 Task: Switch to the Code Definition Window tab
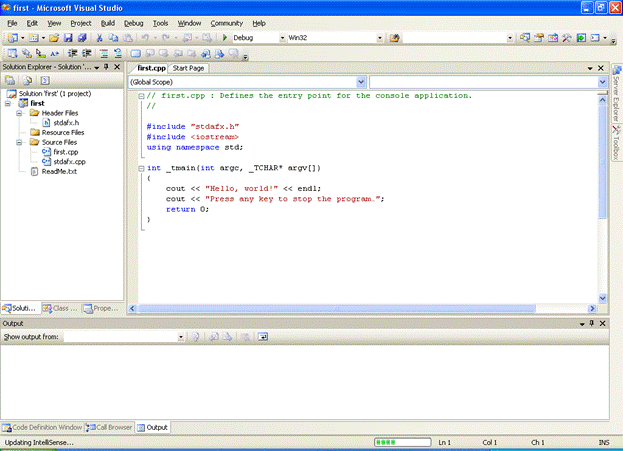[42, 428]
